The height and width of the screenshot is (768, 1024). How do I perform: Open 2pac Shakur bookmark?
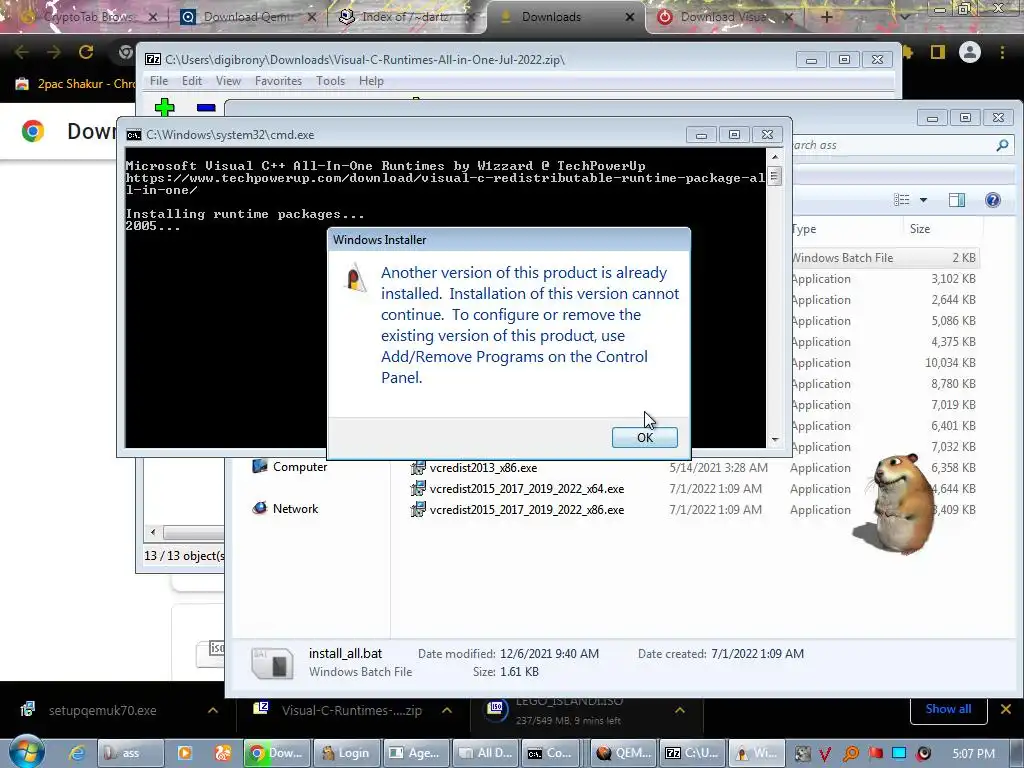[x=76, y=84]
